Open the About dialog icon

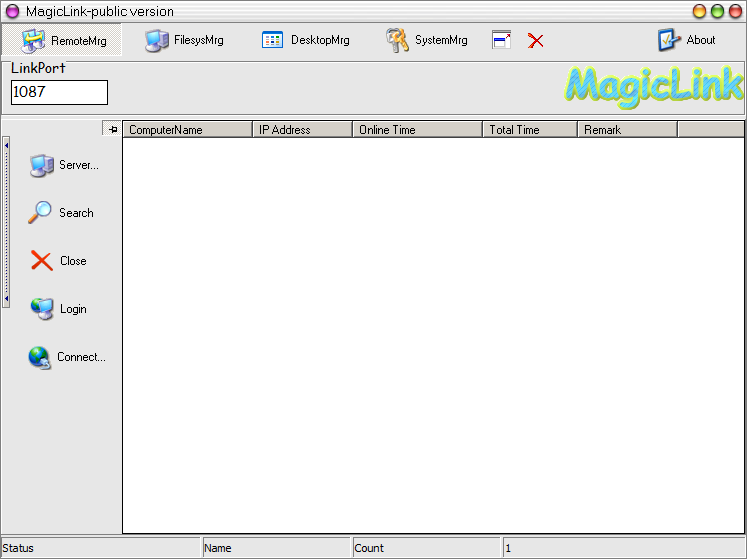[x=668, y=40]
